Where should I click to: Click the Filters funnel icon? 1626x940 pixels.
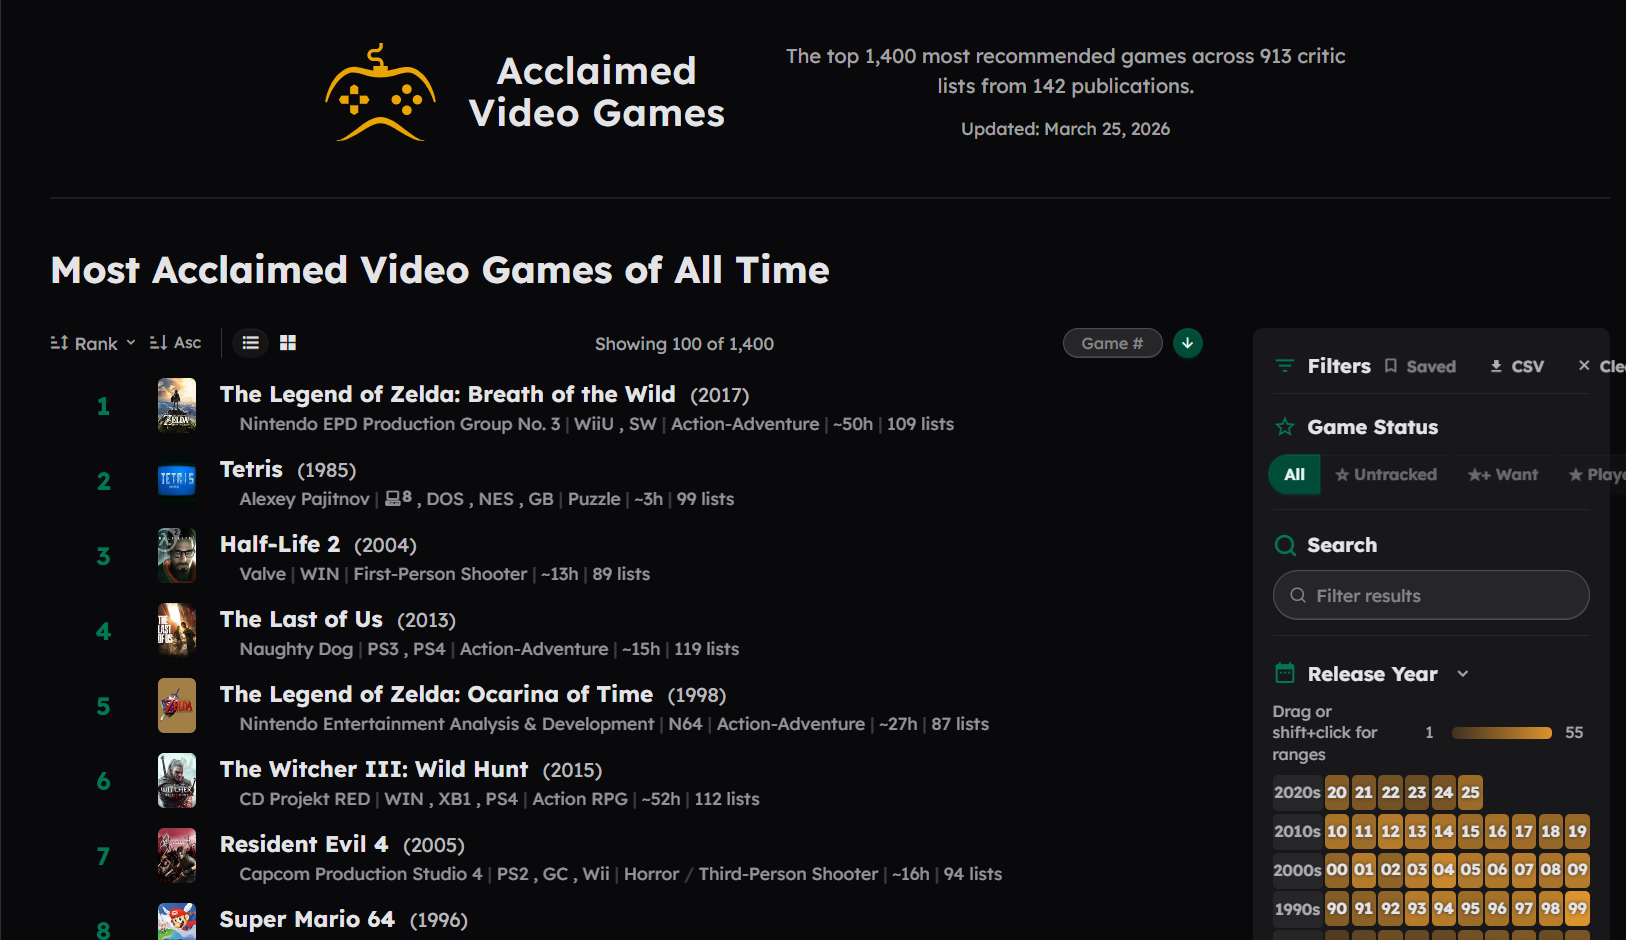[x=1285, y=366]
